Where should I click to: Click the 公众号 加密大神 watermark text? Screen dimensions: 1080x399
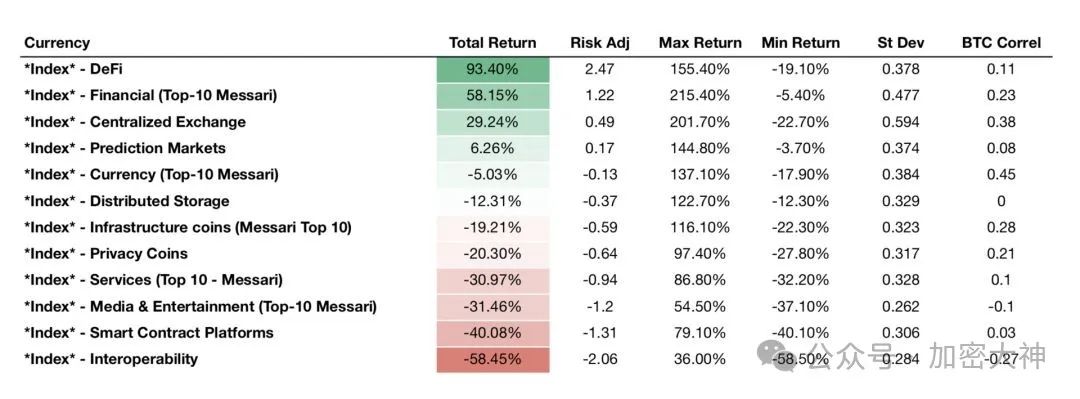click(928, 356)
